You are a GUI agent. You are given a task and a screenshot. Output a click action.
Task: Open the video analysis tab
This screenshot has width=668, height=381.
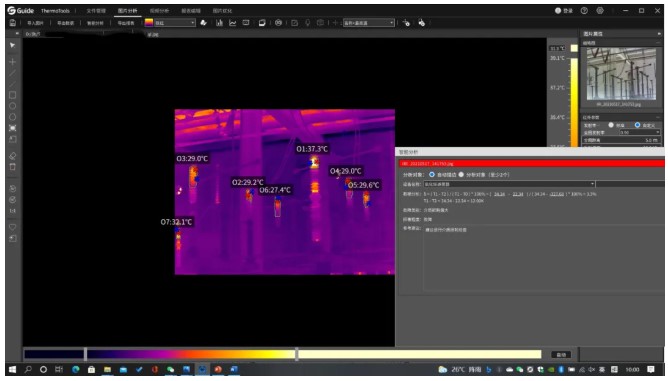[x=159, y=11]
